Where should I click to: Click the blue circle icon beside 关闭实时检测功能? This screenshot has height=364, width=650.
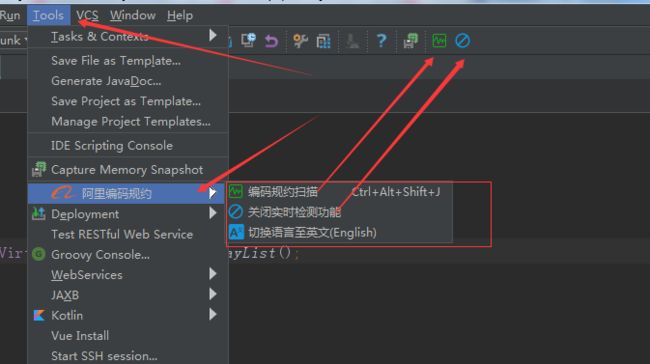(236, 211)
